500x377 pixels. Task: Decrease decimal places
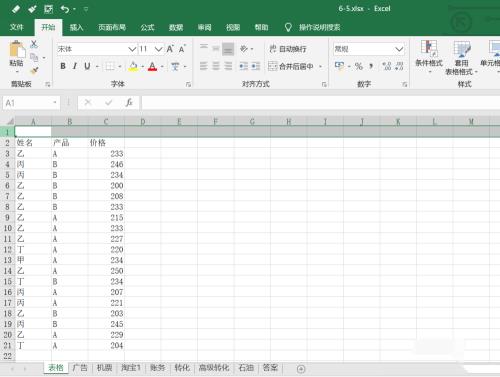399,66
